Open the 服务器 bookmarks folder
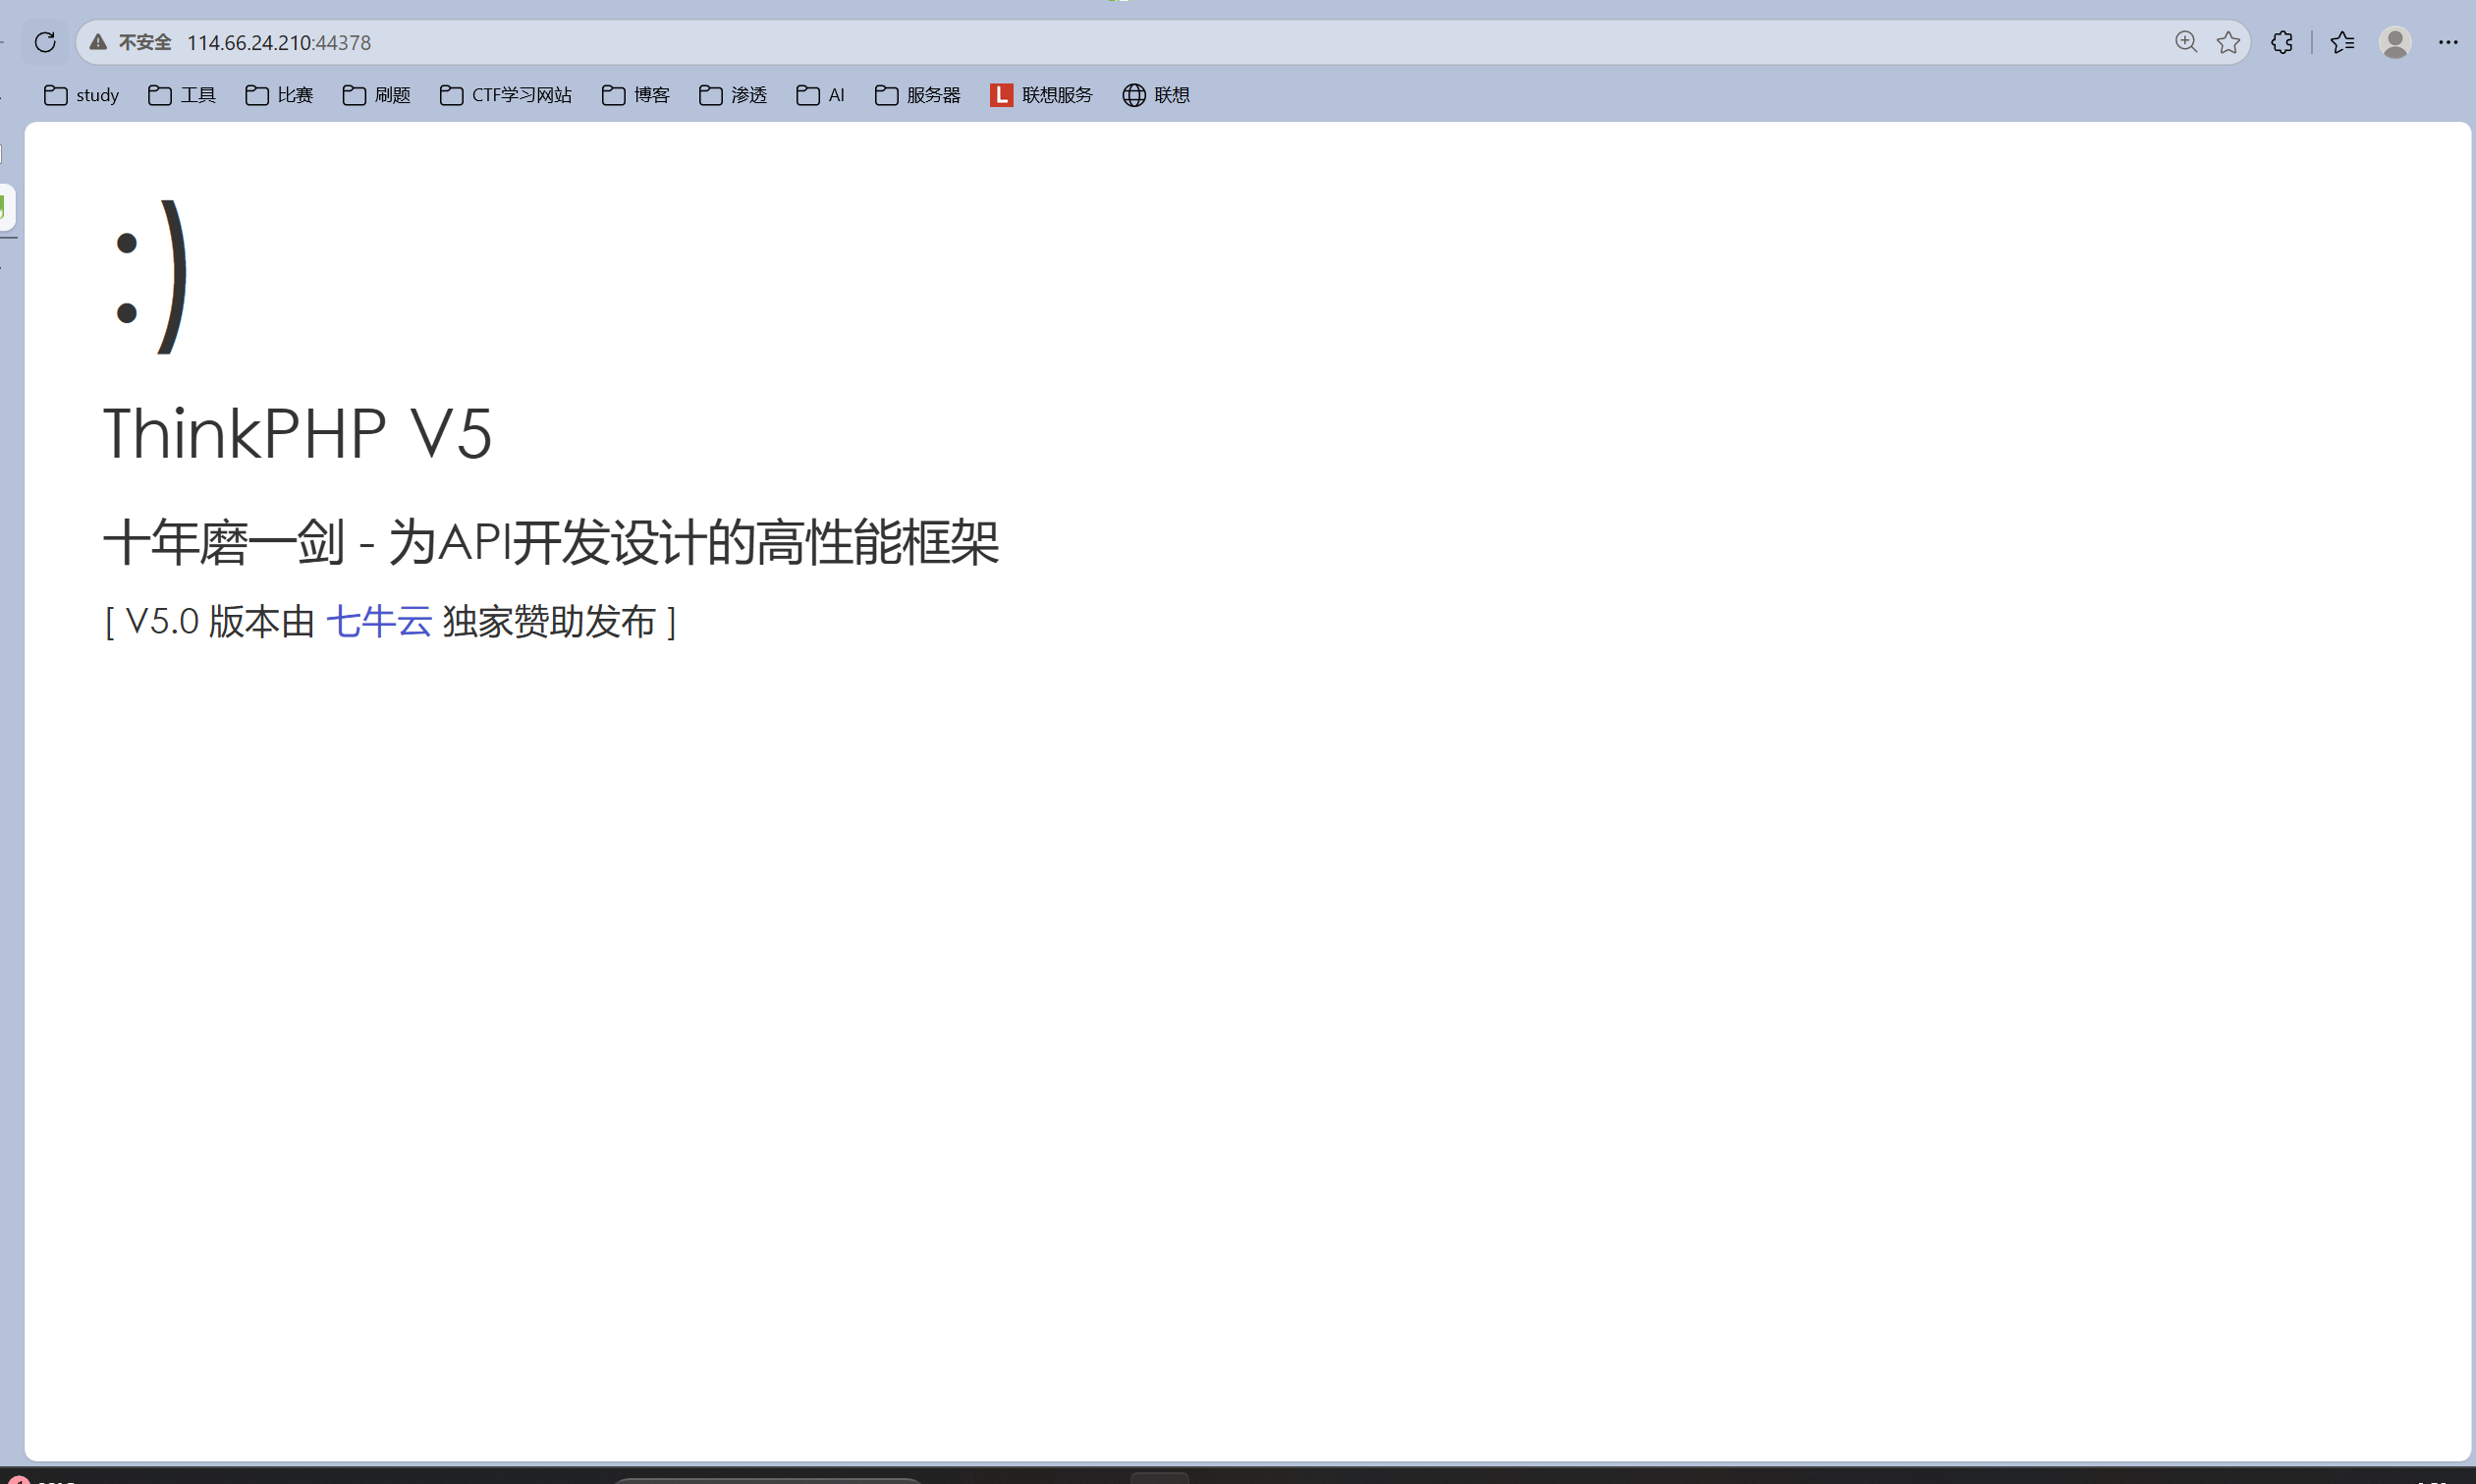The image size is (2476, 1484). tap(918, 95)
